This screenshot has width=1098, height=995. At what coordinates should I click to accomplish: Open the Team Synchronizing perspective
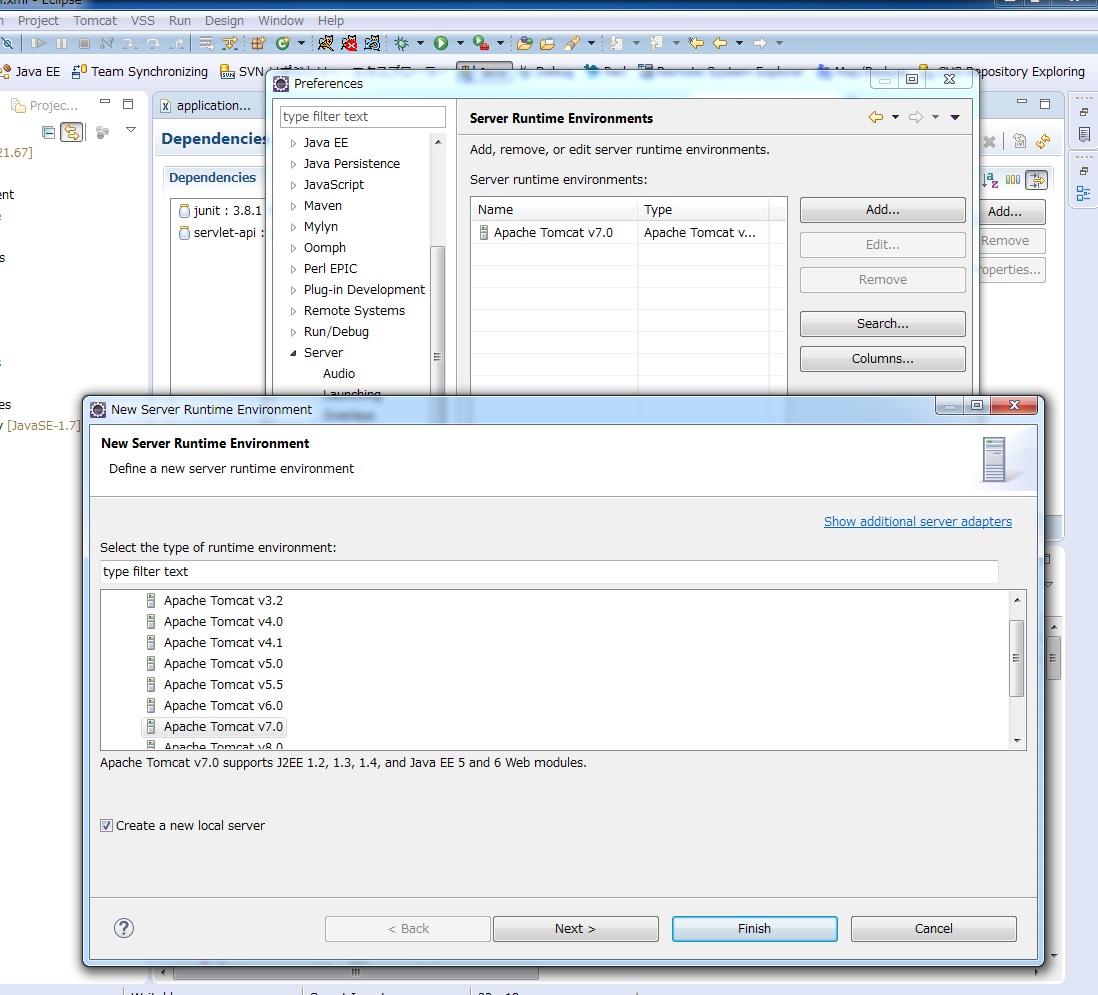tap(140, 71)
